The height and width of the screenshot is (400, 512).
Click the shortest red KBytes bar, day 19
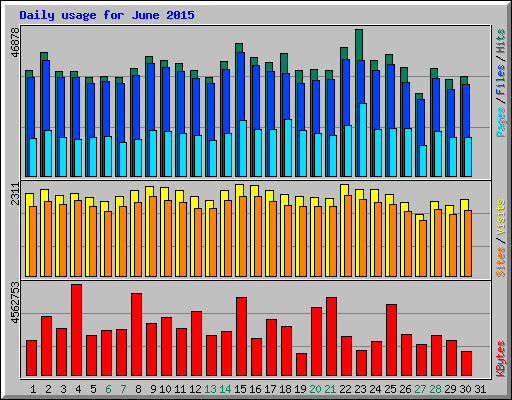point(301,365)
